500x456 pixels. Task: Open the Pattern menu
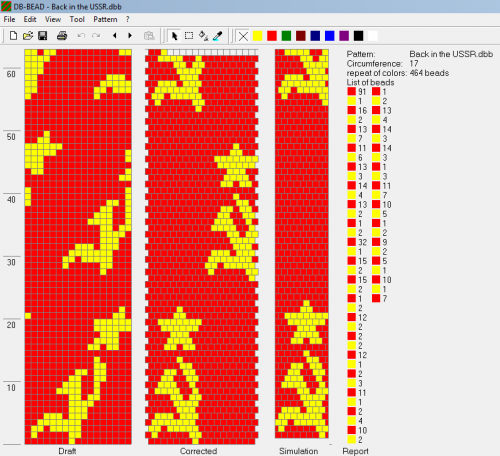(x=105, y=19)
